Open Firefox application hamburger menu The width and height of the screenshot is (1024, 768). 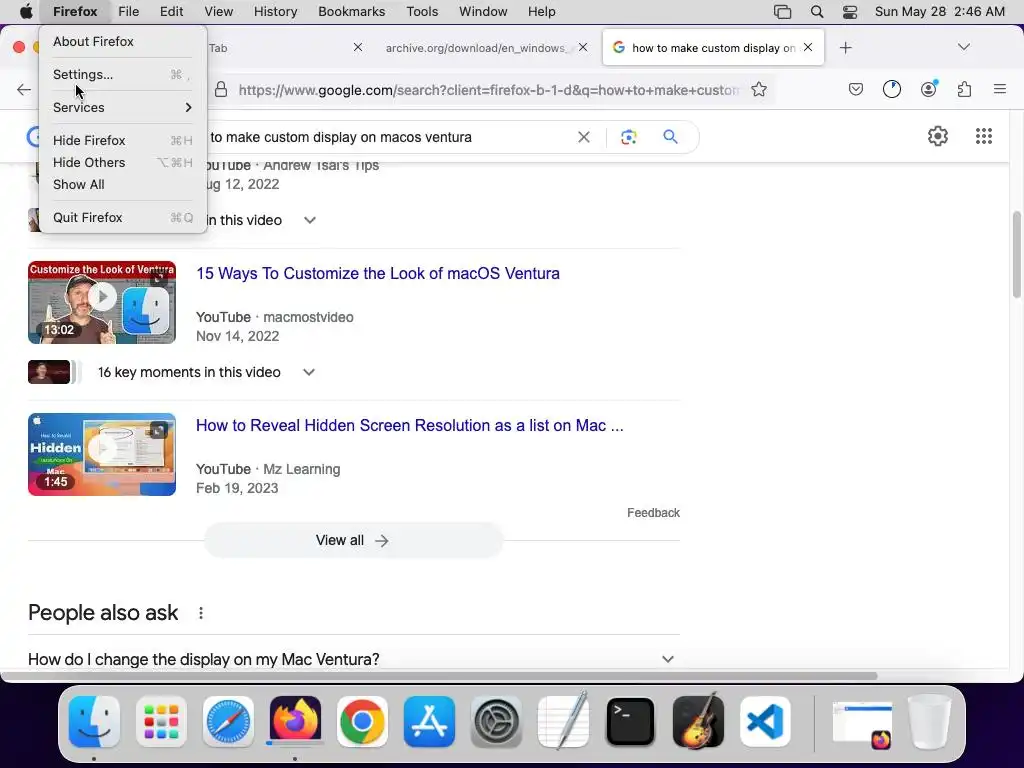pos(1000,89)
